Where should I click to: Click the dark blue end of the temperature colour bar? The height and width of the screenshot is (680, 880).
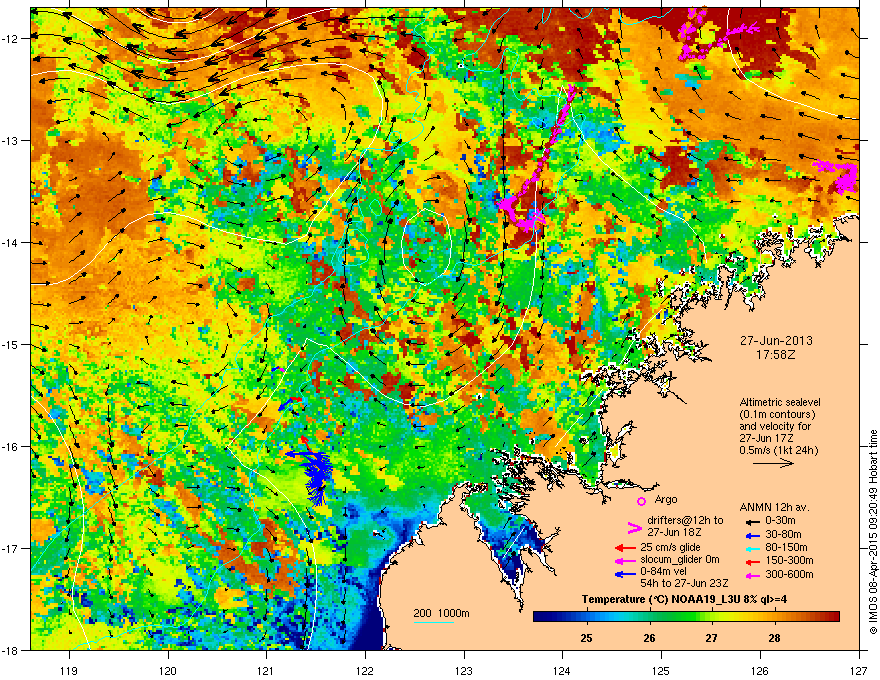542,616
